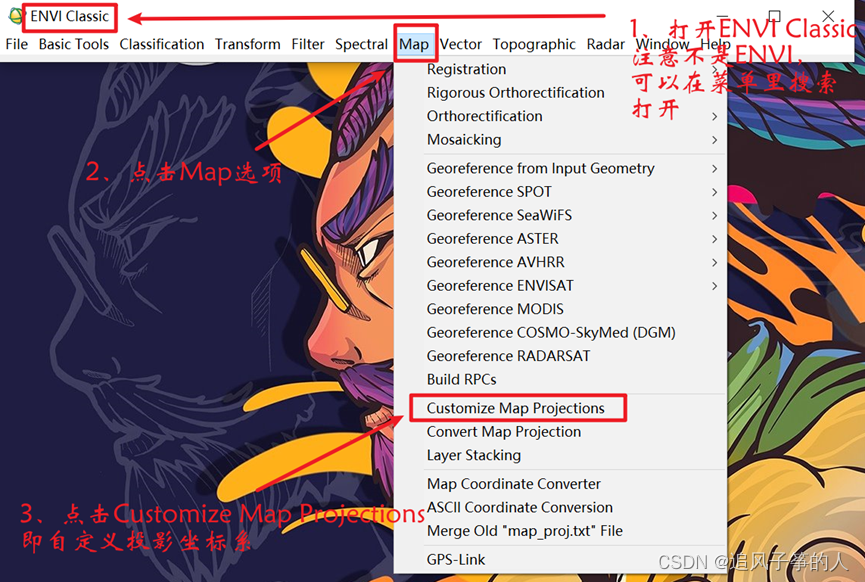The width and height of the screenshot is (865, 582).
Task: Open the Vector menu
Action: tap(461, 44)
